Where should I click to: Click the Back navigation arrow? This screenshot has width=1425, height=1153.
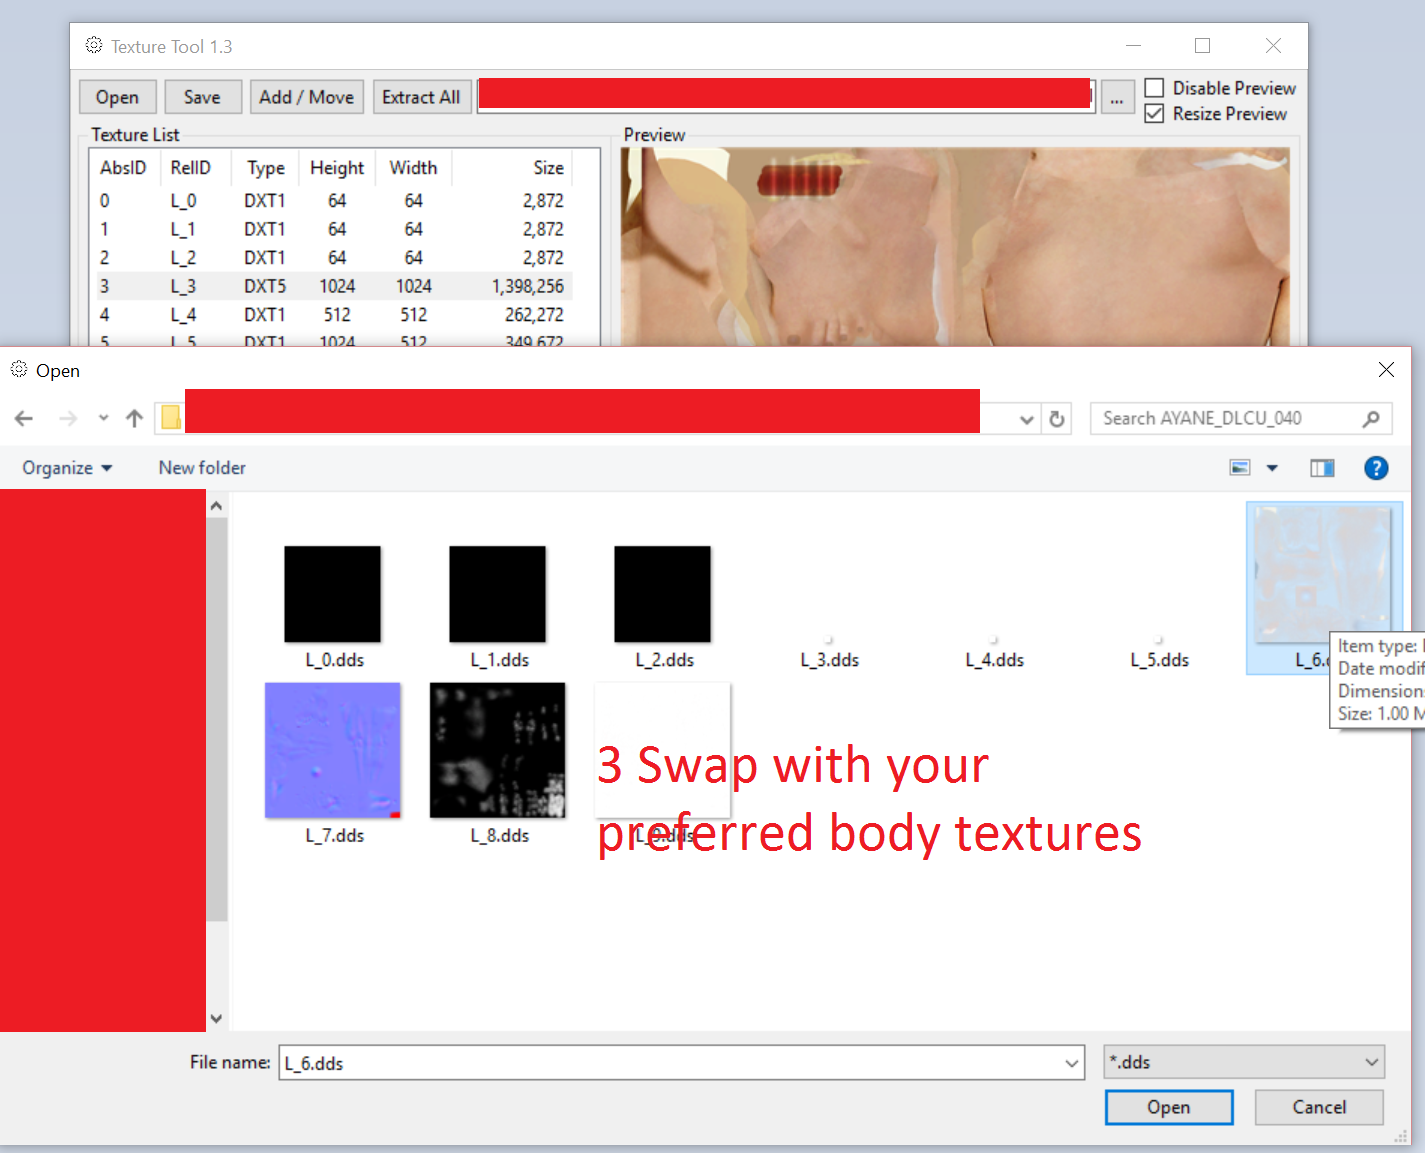(x=24, y=419)
